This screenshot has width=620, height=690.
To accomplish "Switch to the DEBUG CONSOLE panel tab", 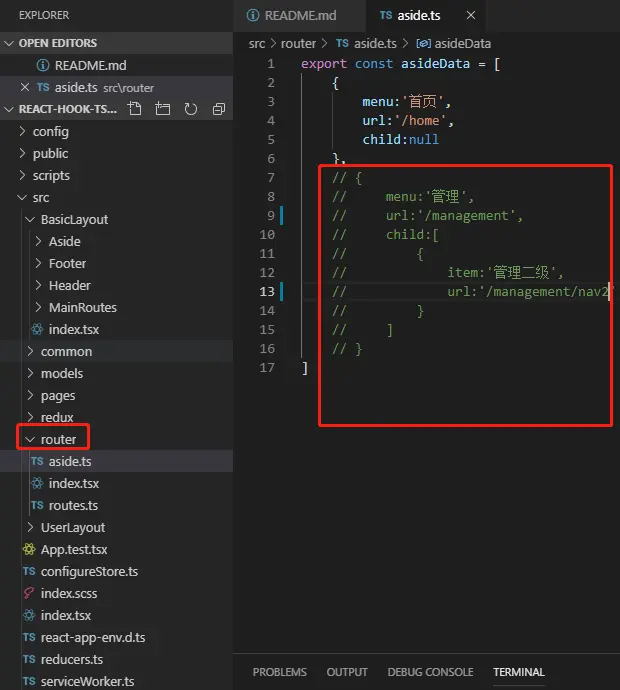I will (x=430, y=672).
